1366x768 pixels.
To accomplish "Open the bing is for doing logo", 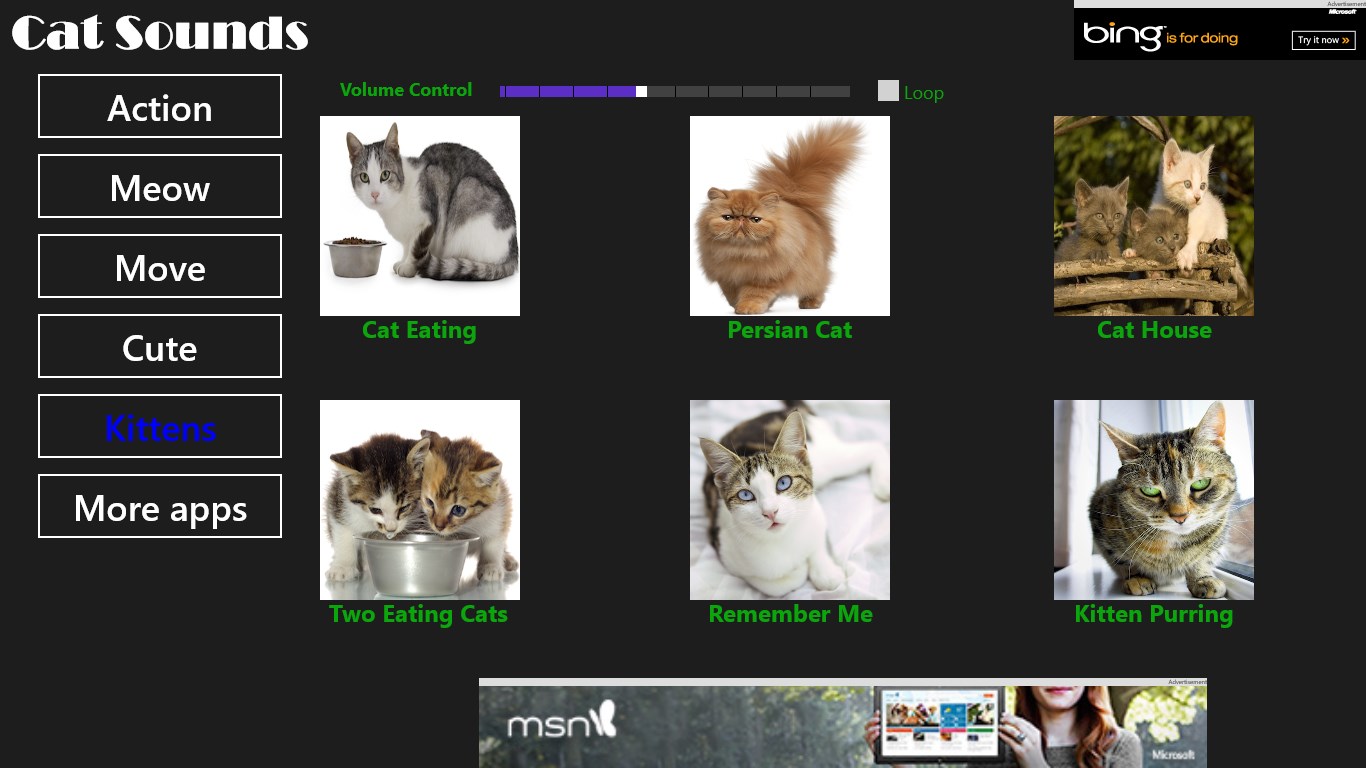I will coord(1160,36).
